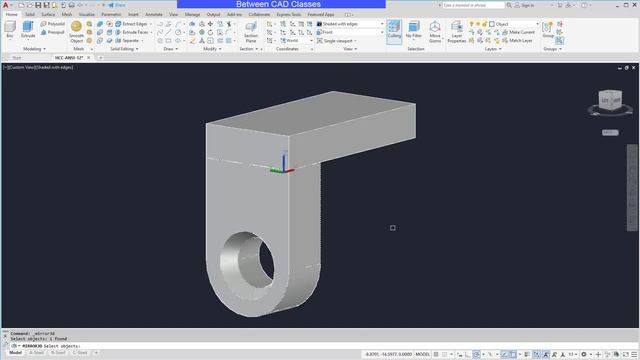Expand the Layers panel

click(493, 49)
